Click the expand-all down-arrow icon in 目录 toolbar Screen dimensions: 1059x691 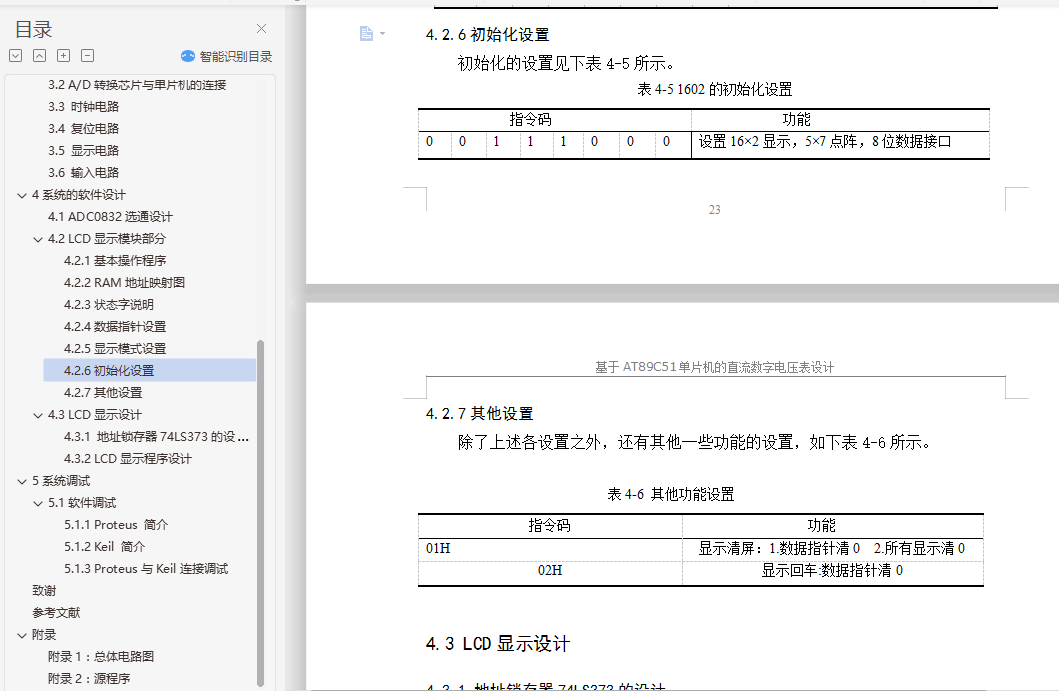tap(16, 56)
